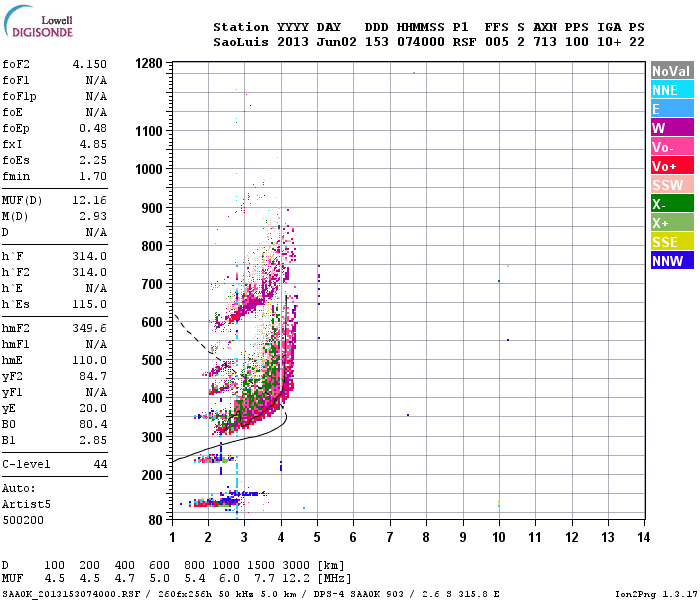
Task: Select the NNE cyan legend swatch
Action: click(672, 90)
